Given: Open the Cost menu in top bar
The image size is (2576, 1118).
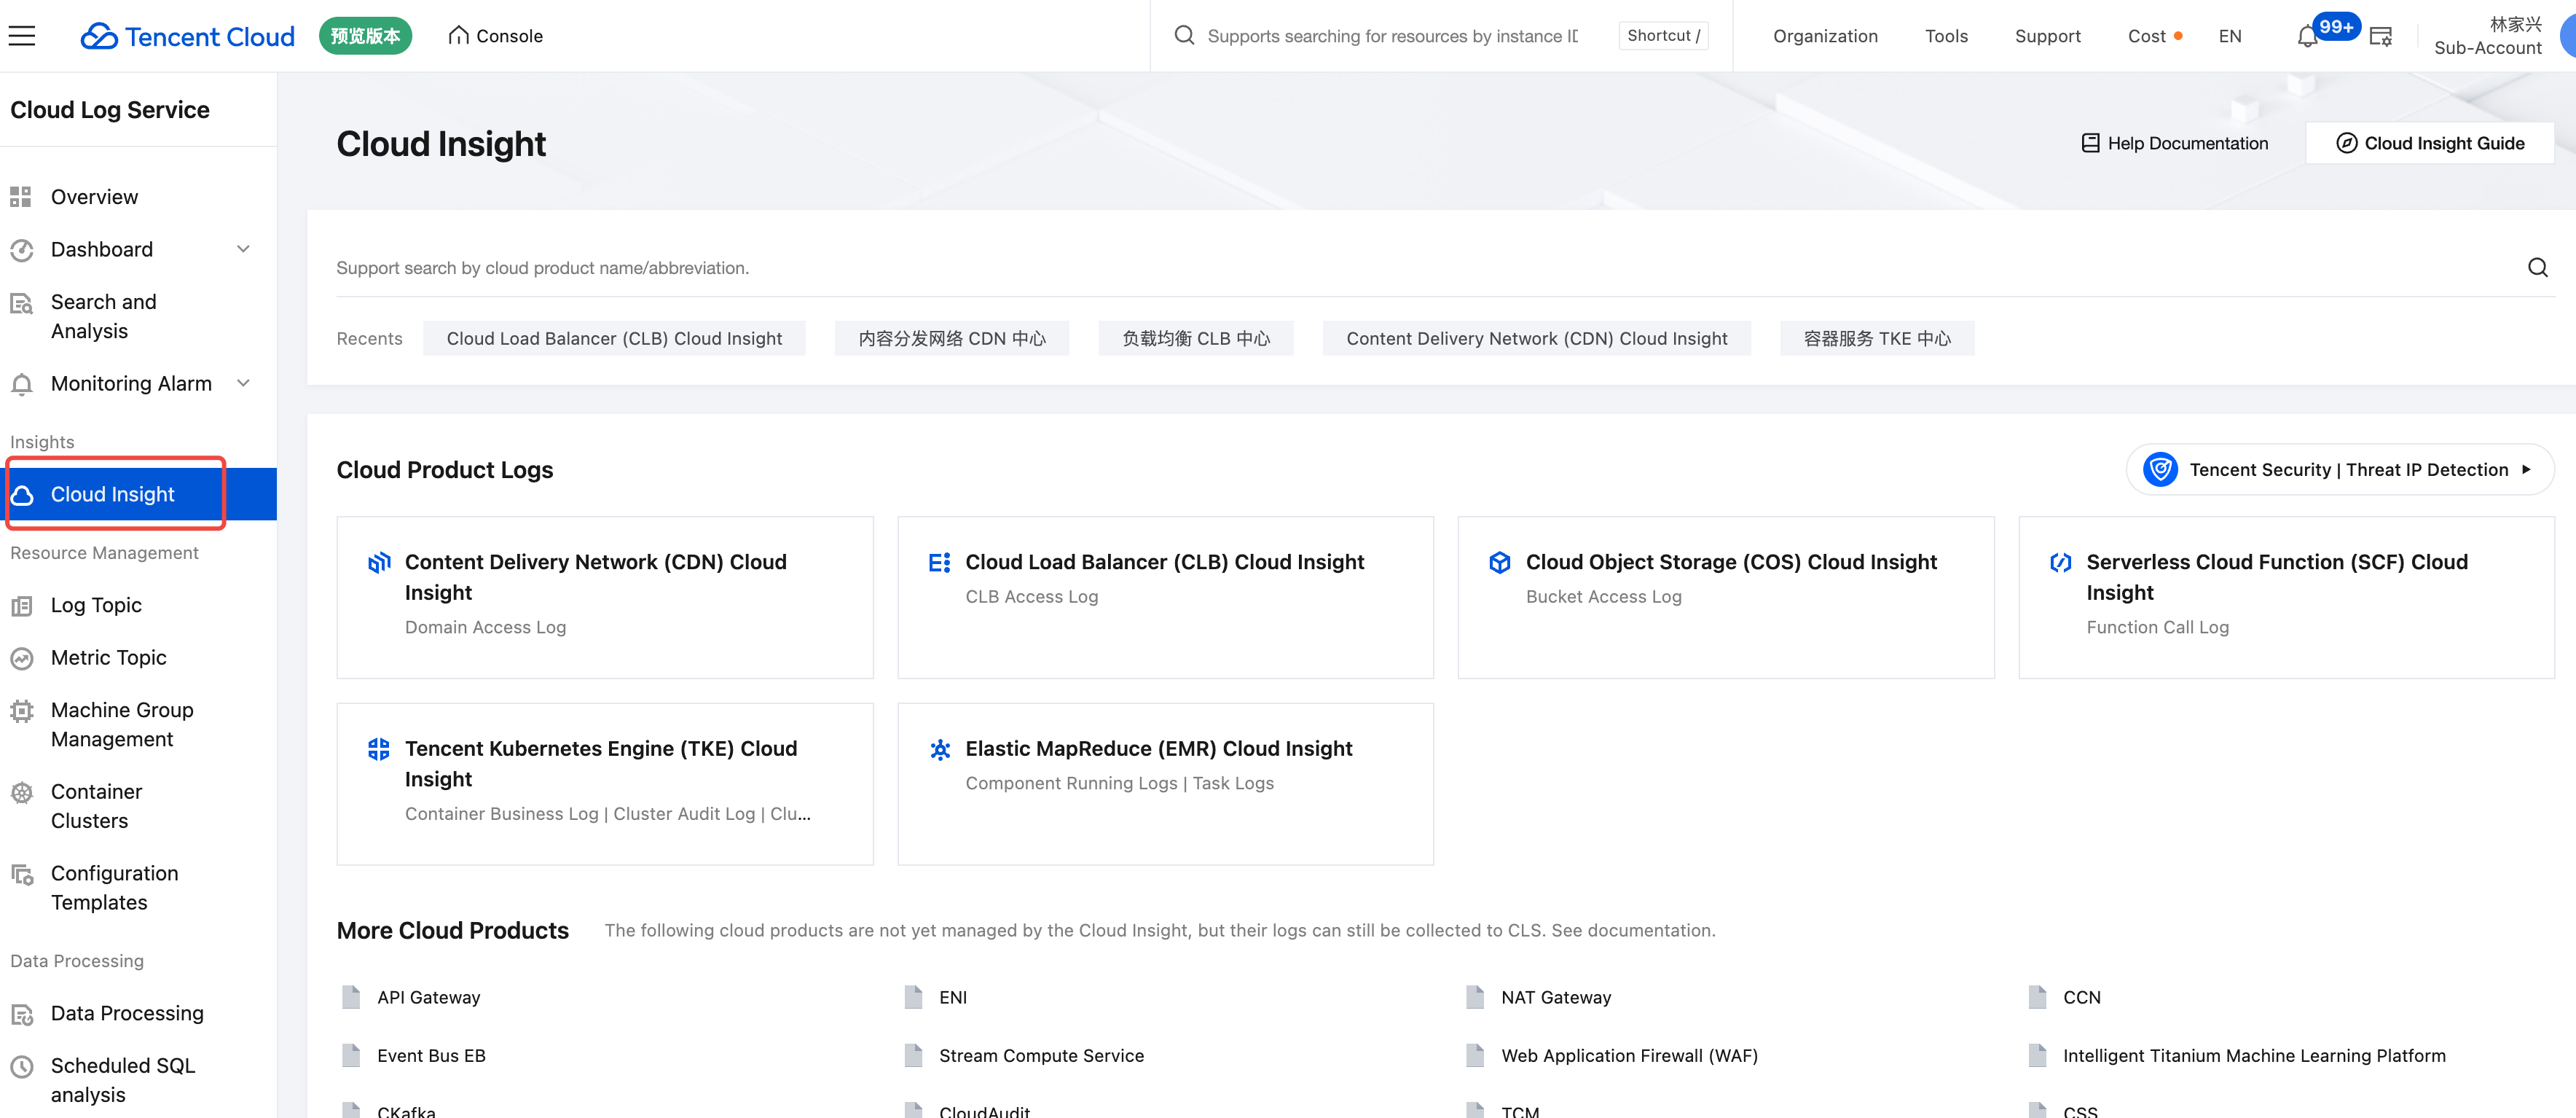Looking at the screenshot, I should coord(2146,36).
